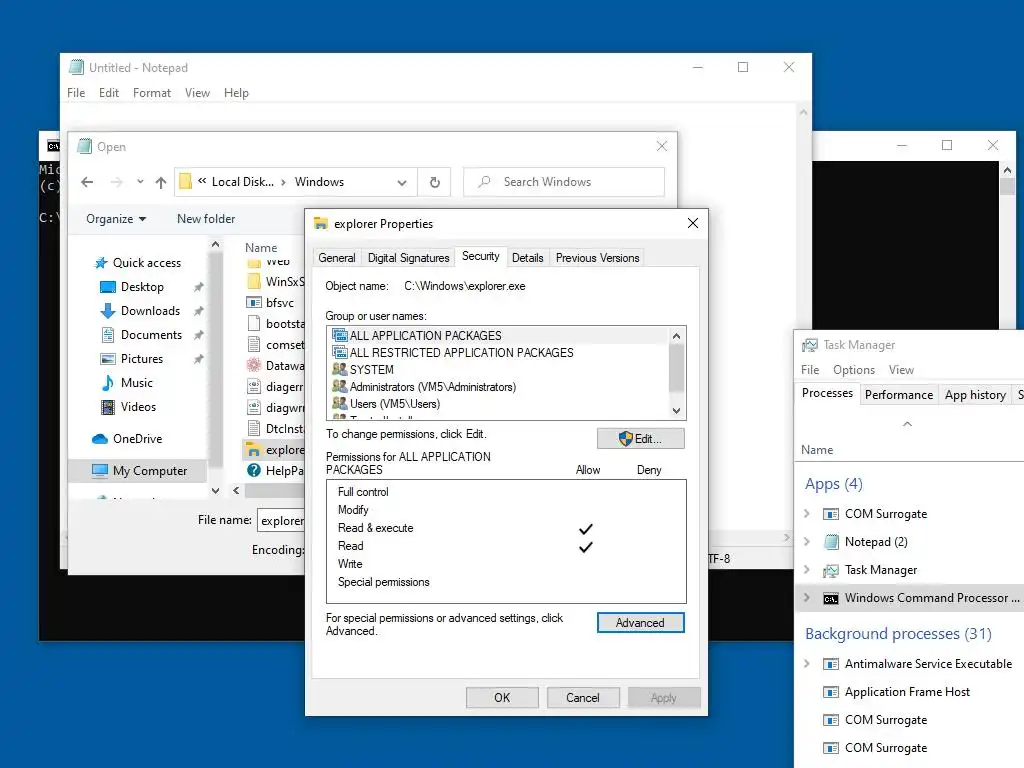The width and height of the screenshot is (1024, 768).
Task: Click the Desktop folder icon in sidebar
Action: pos(108,287)
